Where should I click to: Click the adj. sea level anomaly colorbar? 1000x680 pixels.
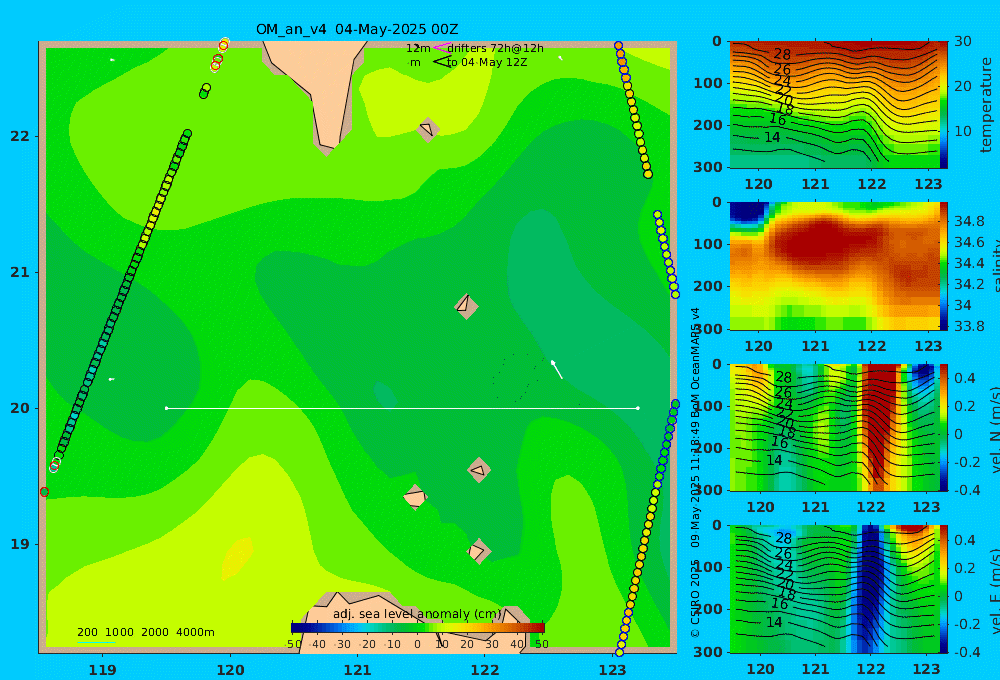coord(418,628)
